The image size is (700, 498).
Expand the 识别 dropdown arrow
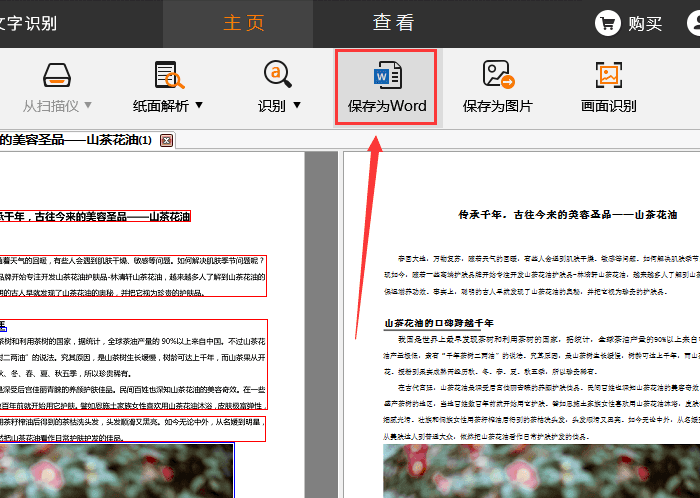pyautogui.click(x=296, y=105)
